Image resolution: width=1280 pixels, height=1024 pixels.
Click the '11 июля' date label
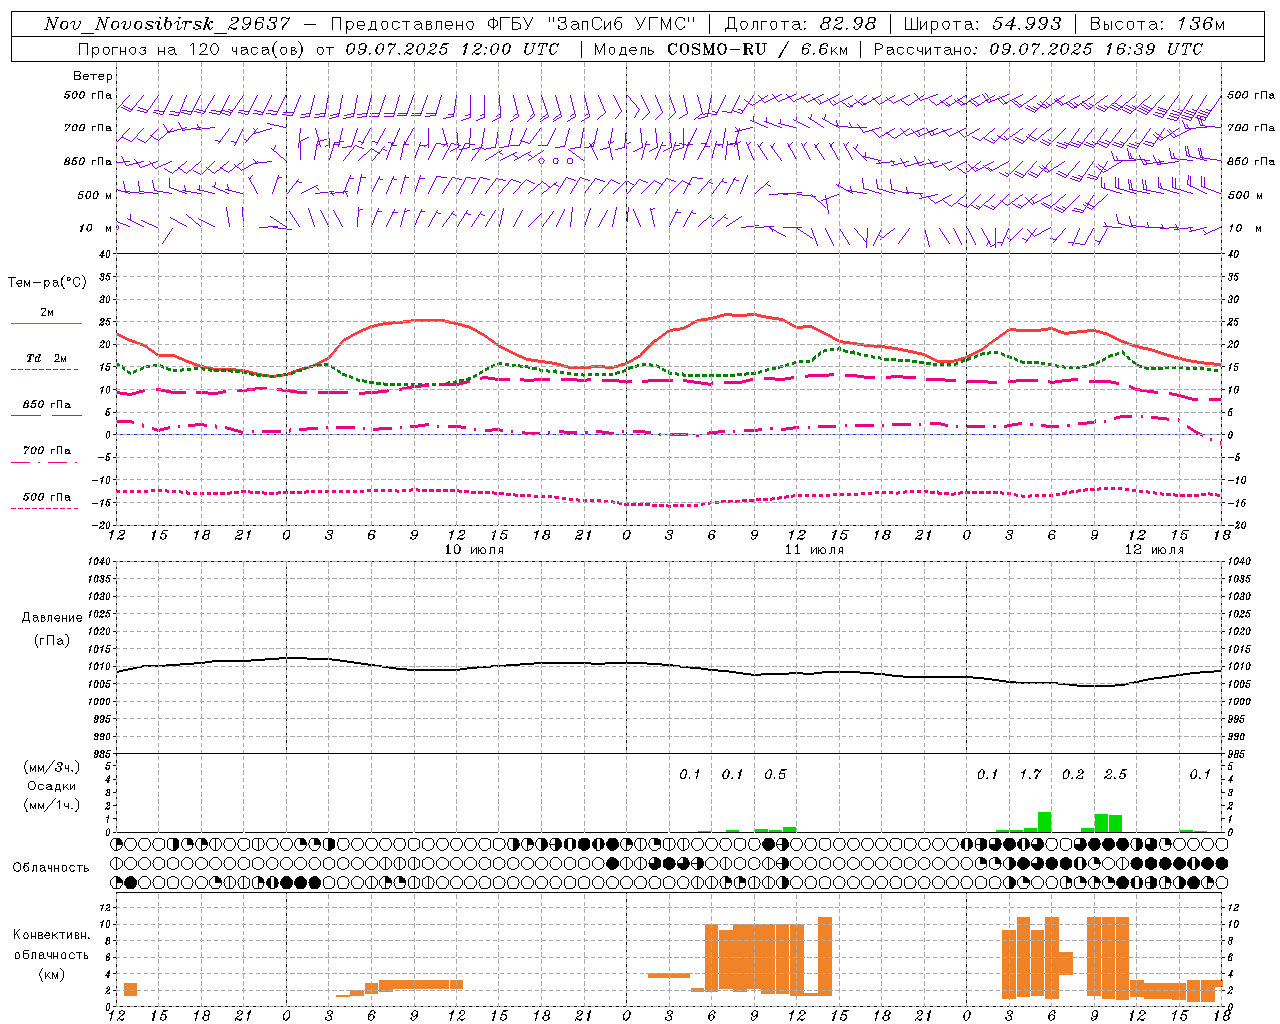[814, 550]
